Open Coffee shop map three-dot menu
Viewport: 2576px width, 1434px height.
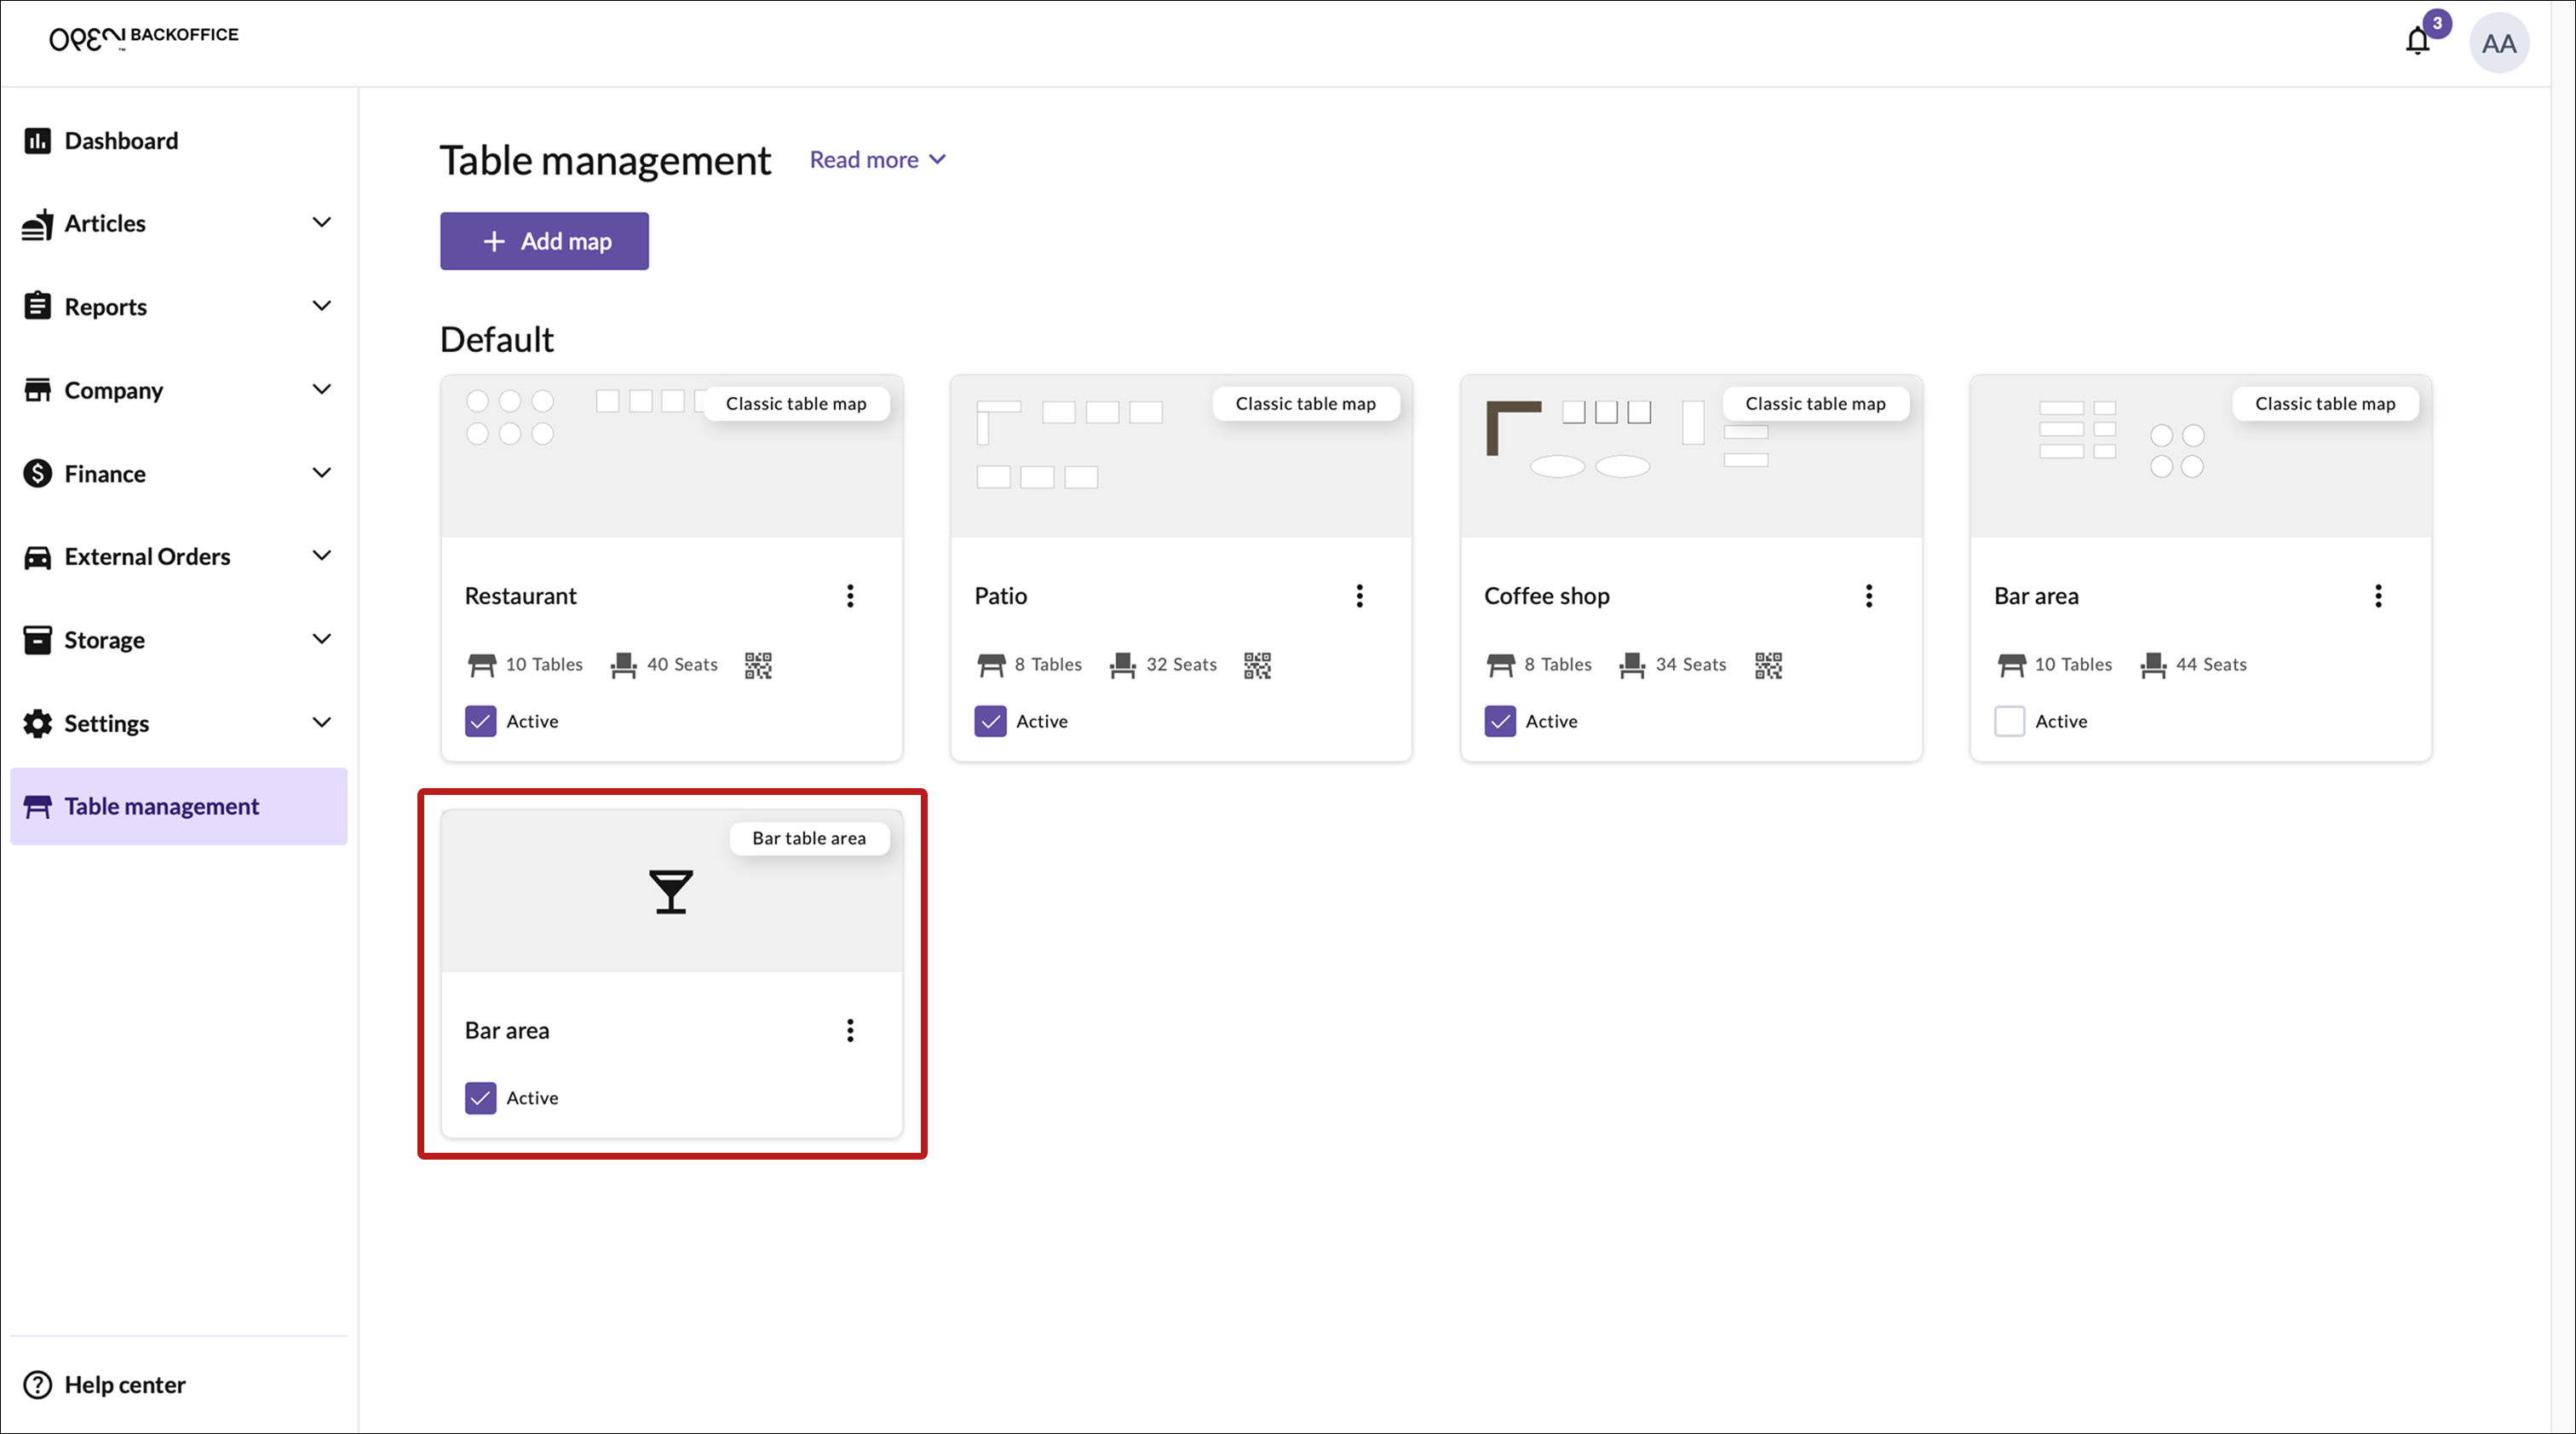pyautogui.click(x=1868, y=596)
